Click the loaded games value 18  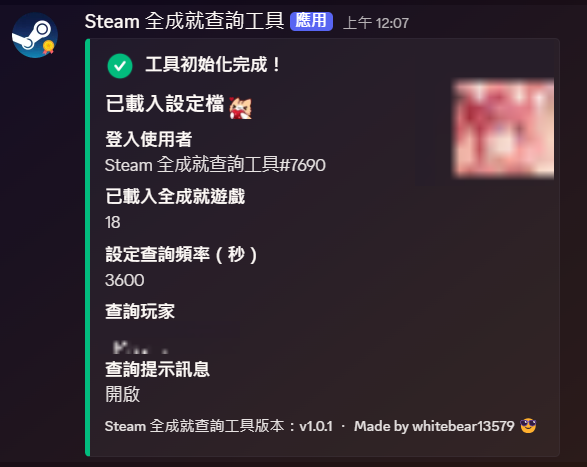pyautogui.click(x=113, y=222)
